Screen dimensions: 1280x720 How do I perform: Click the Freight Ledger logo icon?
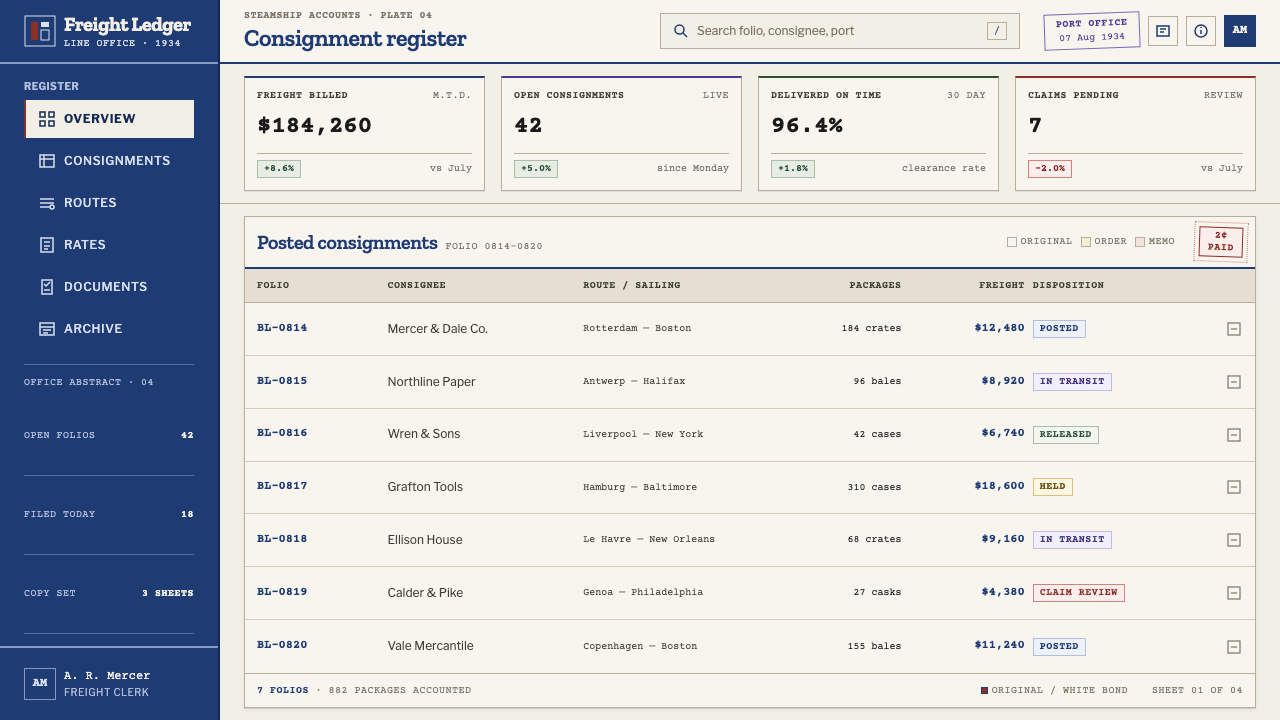(x=40, y=31)
